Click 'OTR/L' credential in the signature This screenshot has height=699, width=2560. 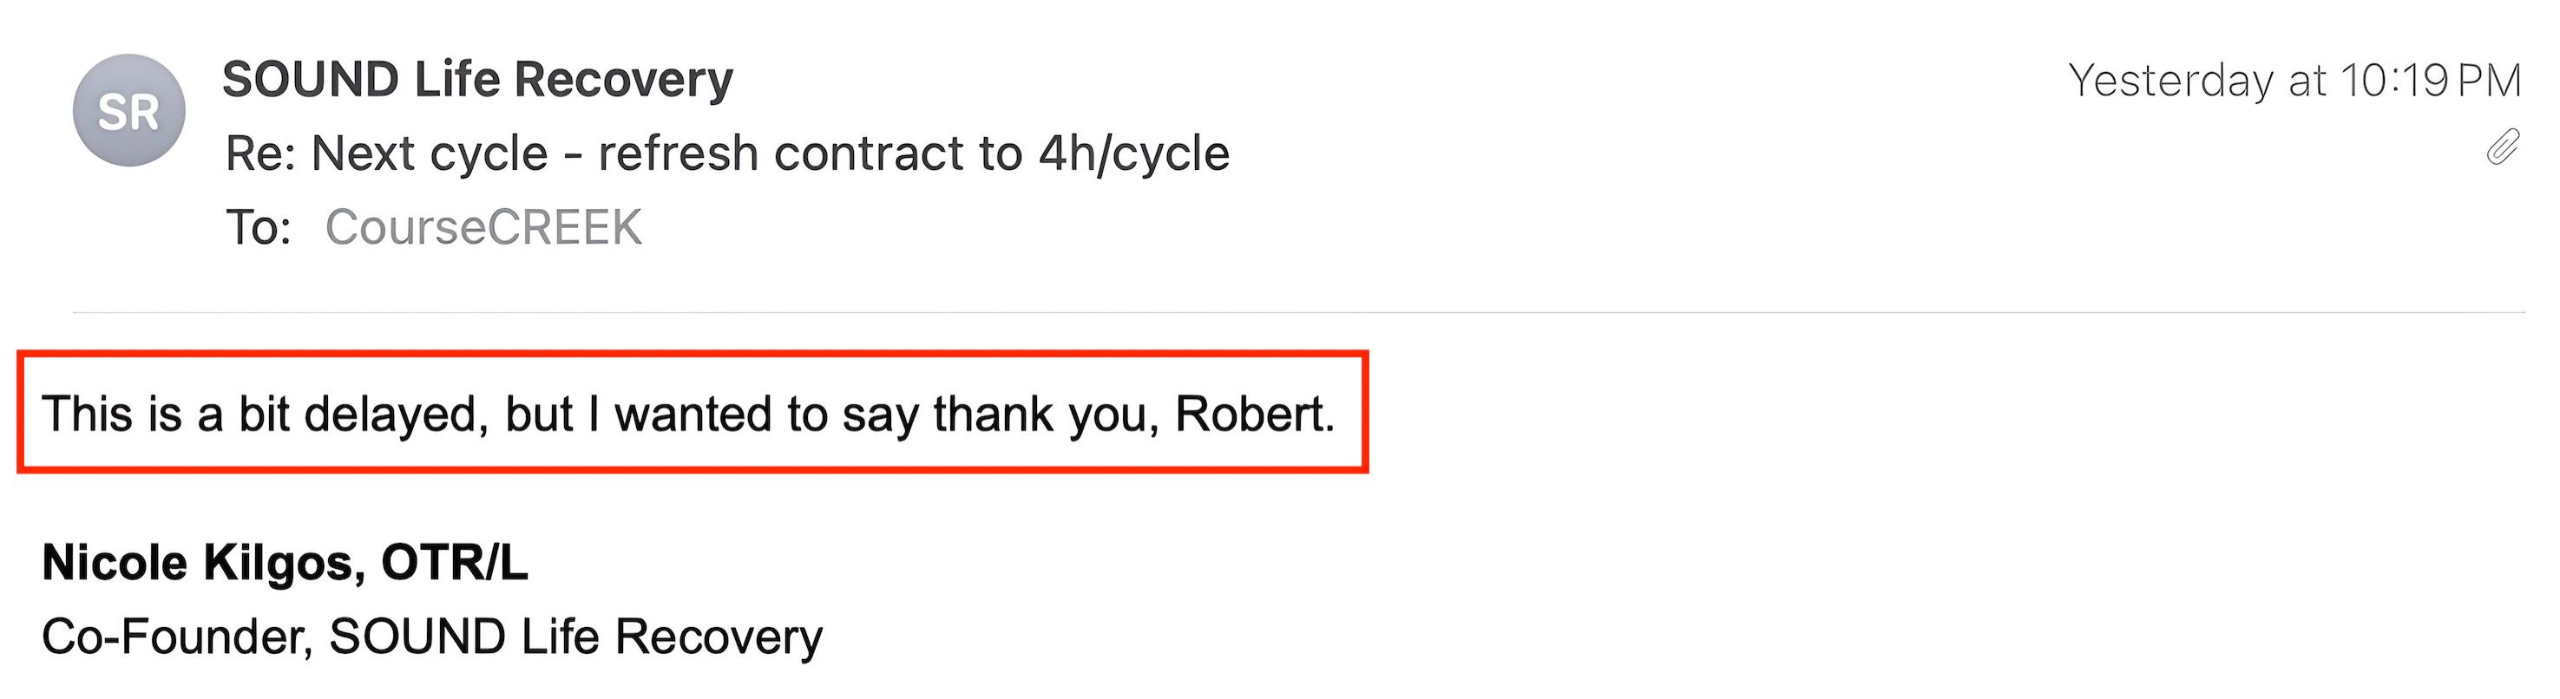click(x=454, y=563)
